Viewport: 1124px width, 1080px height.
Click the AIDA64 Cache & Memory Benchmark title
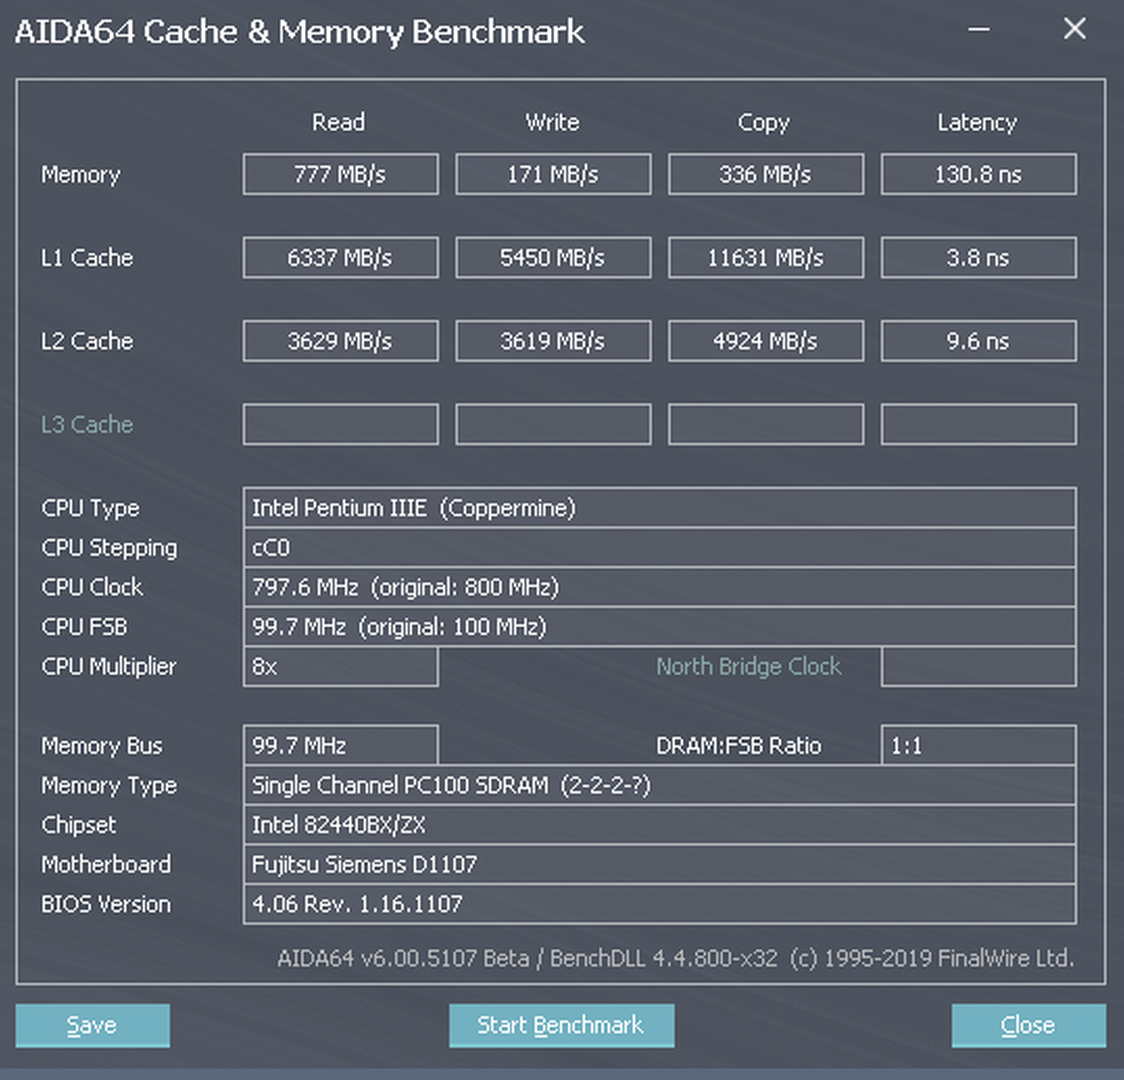[299, 32]
